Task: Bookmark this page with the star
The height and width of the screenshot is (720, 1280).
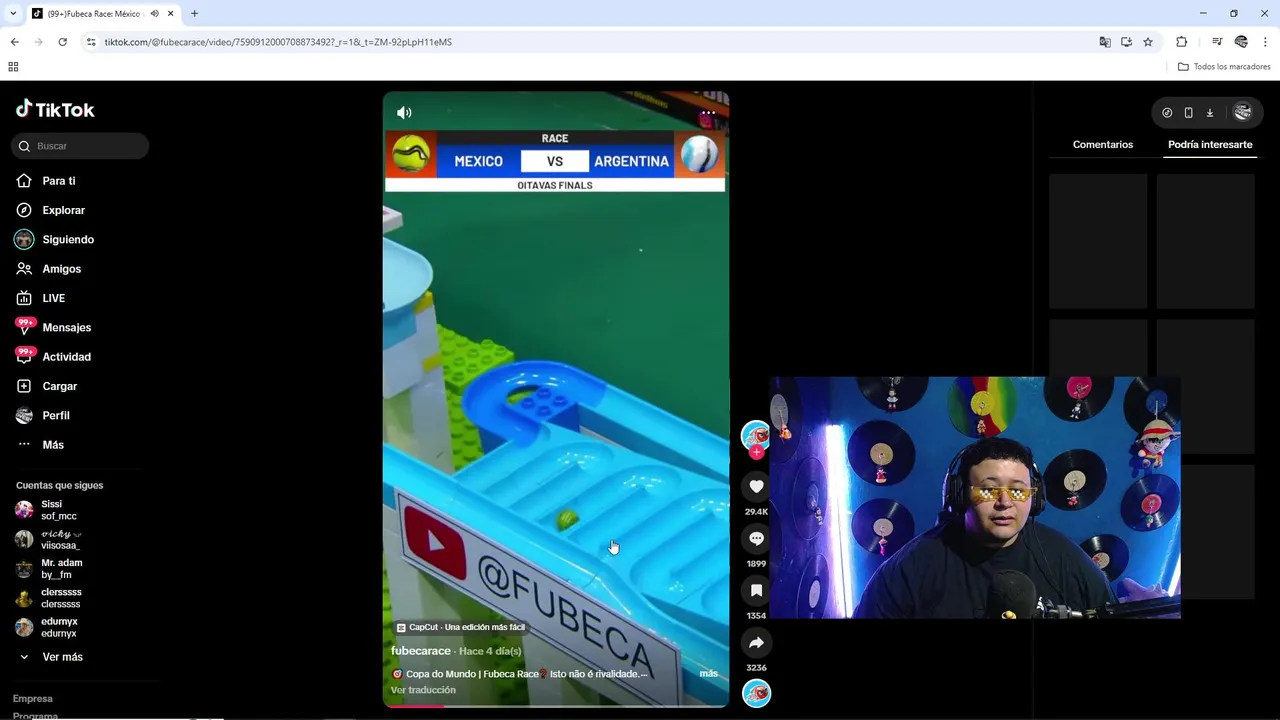Action: [x=1148, y=42]
